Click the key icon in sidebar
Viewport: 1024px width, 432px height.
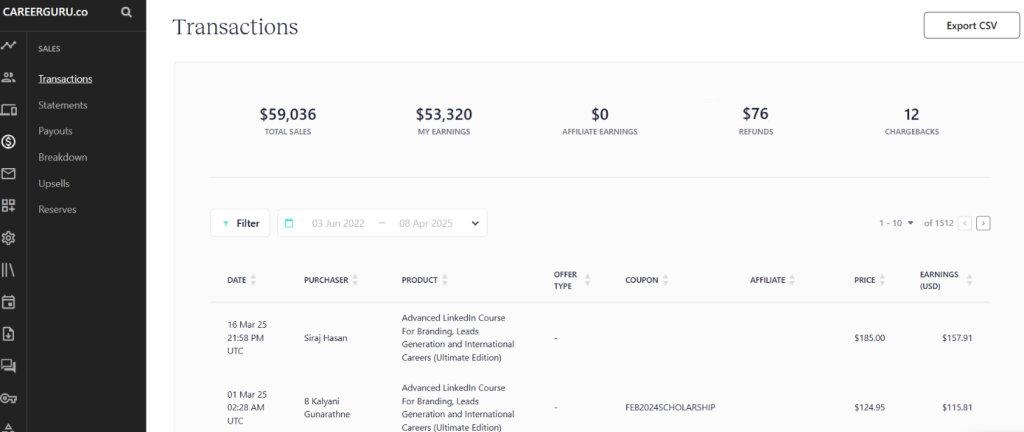[x=9, y=398]
